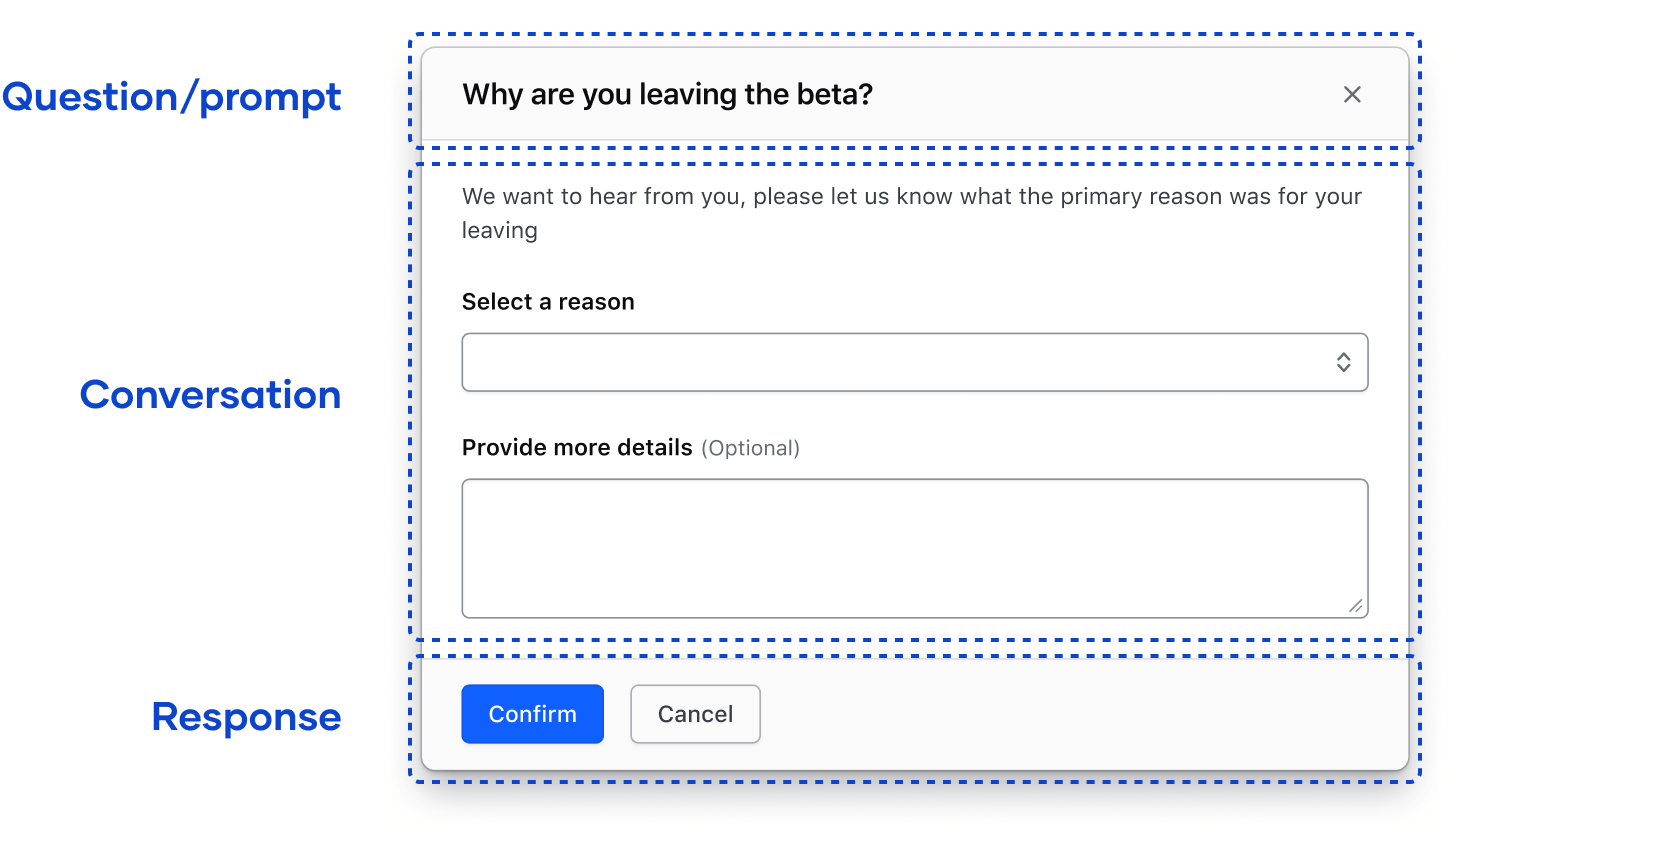1672x846 pixels.
Task: Click the resize handle on the details textarea
Action: pyautogui.click(x=1357, y=605)
